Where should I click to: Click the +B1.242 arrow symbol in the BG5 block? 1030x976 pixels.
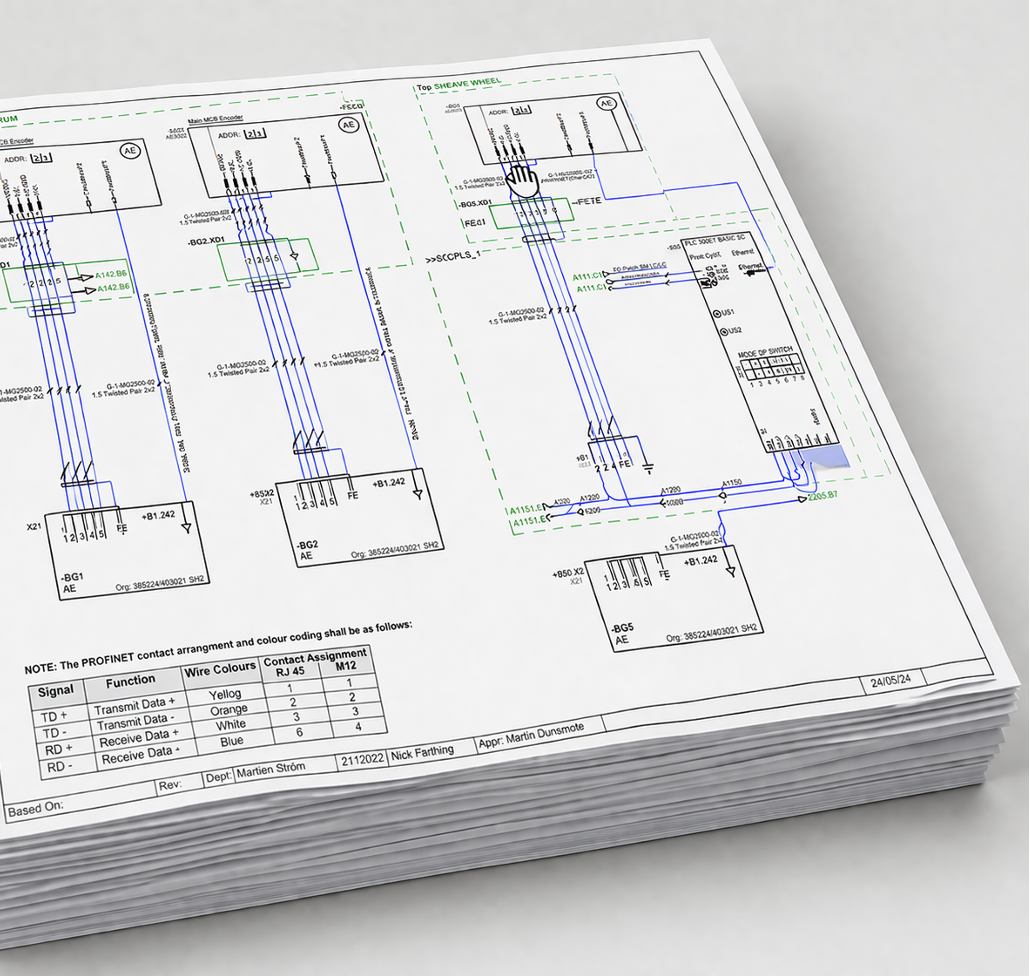click(730, 570)
